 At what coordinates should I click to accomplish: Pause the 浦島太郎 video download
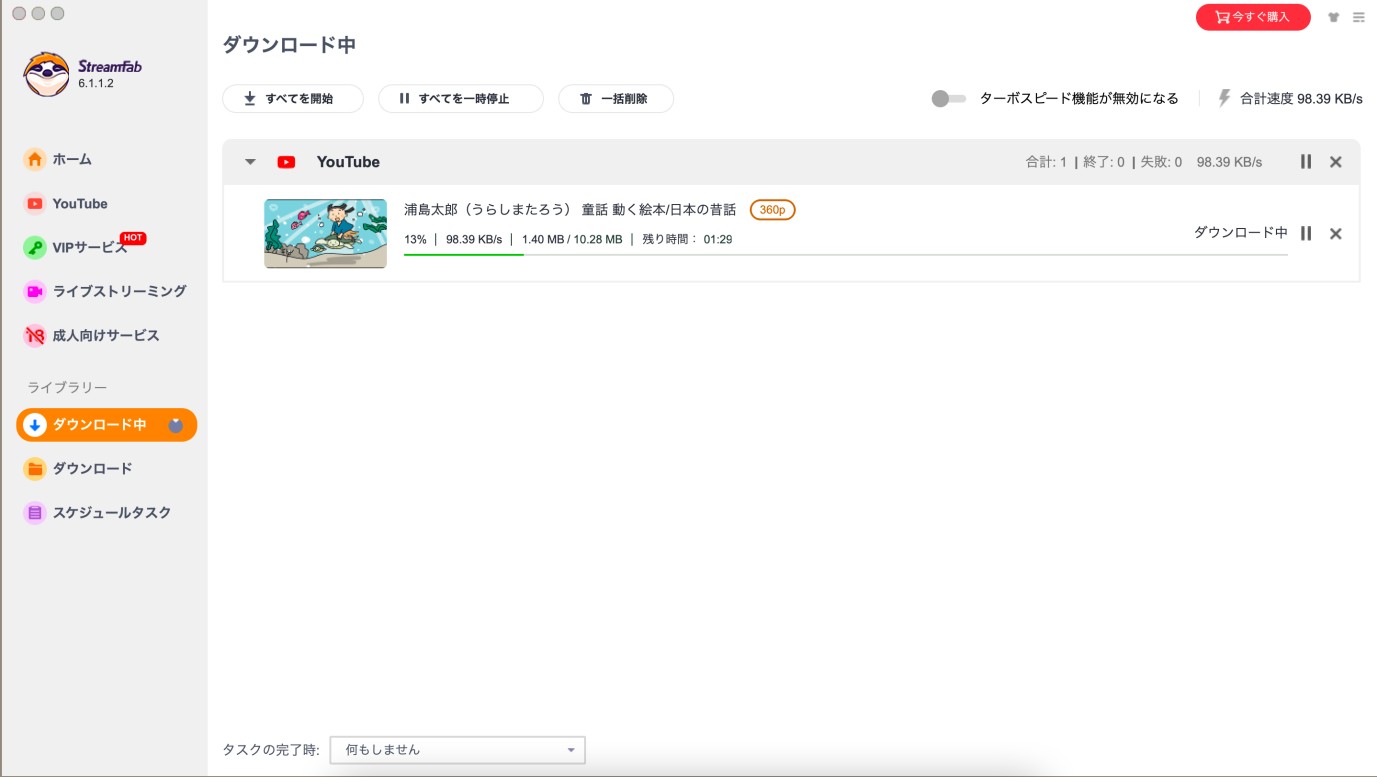click(x=1306, y=233)
